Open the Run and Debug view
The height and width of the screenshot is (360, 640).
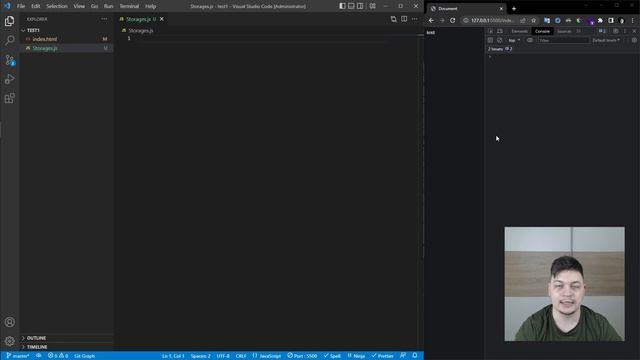tap(9, 79)
